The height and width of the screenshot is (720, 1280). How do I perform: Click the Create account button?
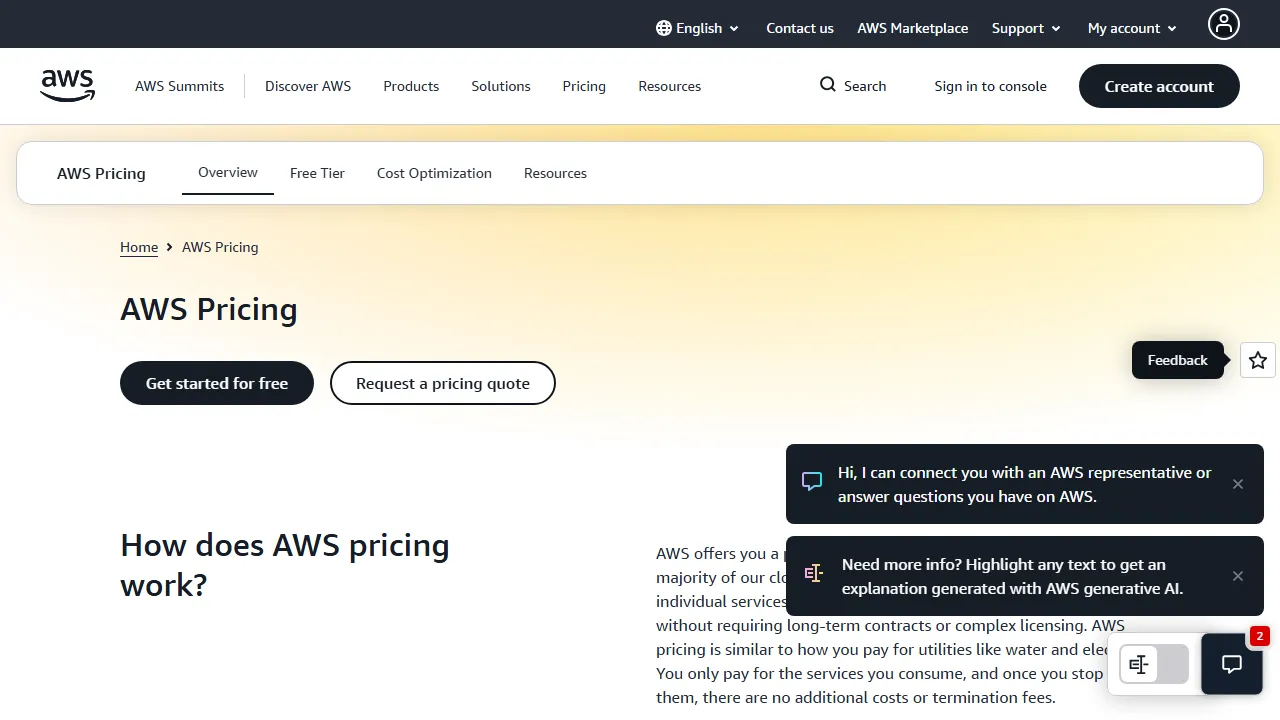point(1159,86)
